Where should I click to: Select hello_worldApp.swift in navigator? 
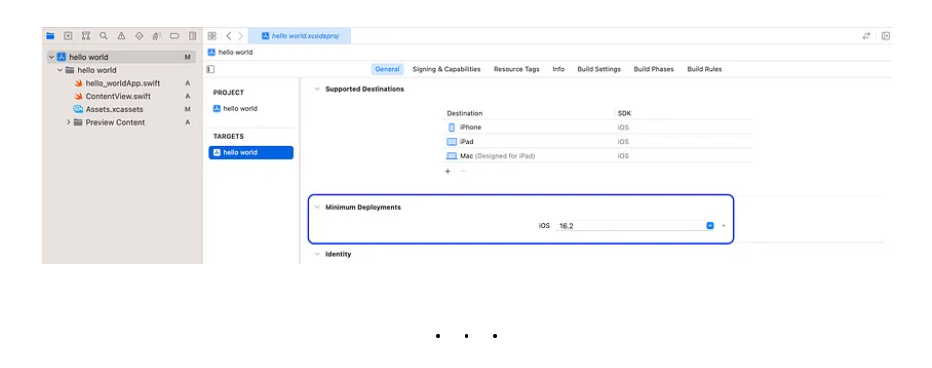click(x=122, y=83)
